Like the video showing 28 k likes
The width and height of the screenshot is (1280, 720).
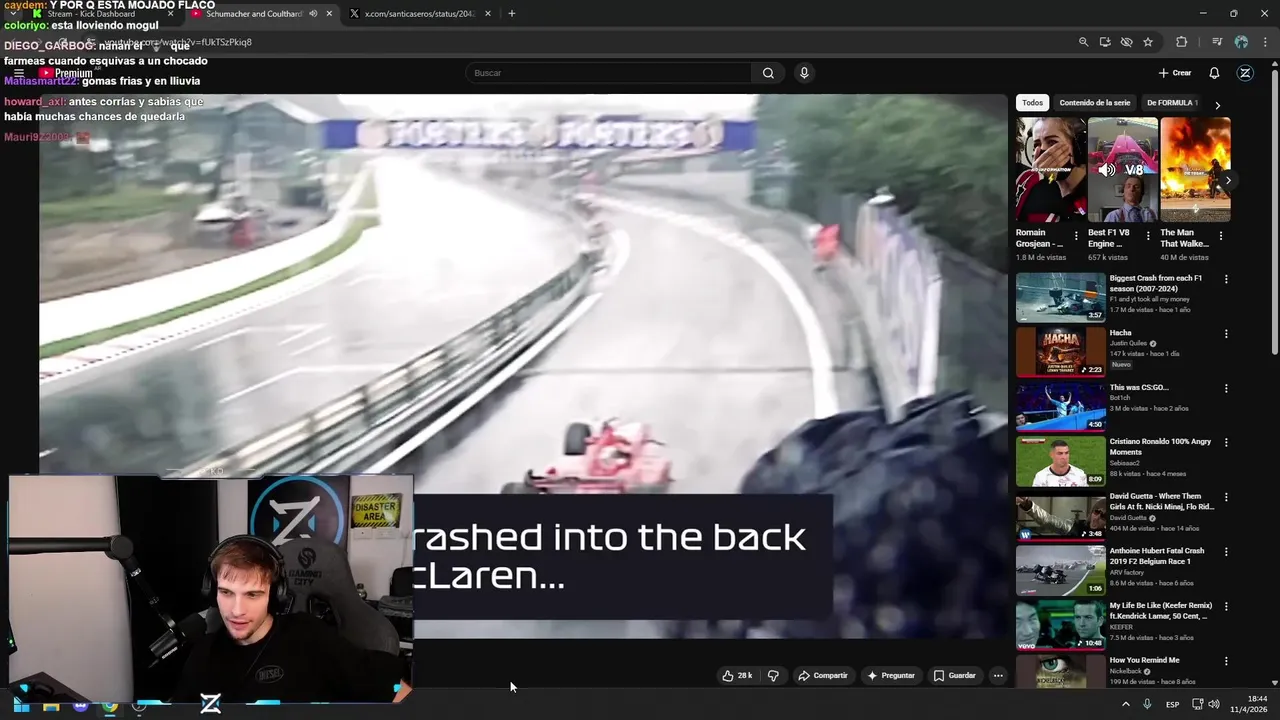point(737,676)
